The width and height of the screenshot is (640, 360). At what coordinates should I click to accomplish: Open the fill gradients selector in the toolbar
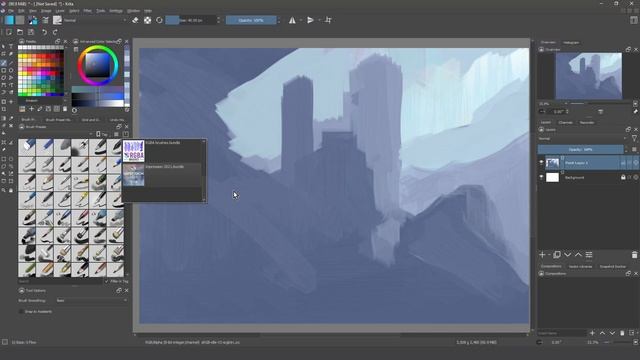click(x=9, y=20)
